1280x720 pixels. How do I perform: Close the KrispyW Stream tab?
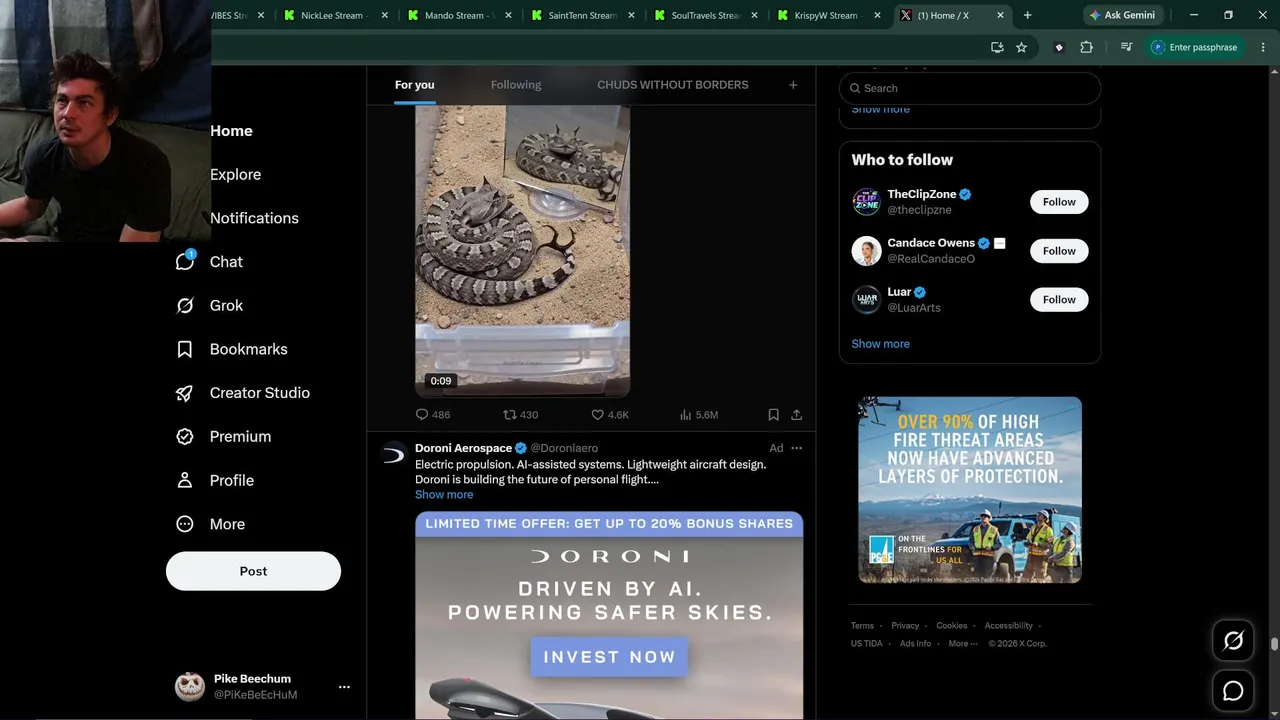point(877,15)
